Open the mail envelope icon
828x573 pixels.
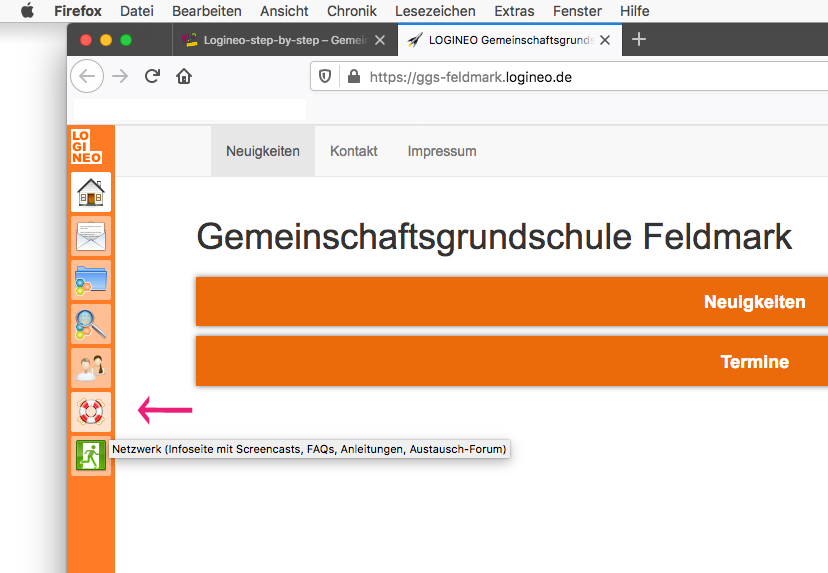91,236
